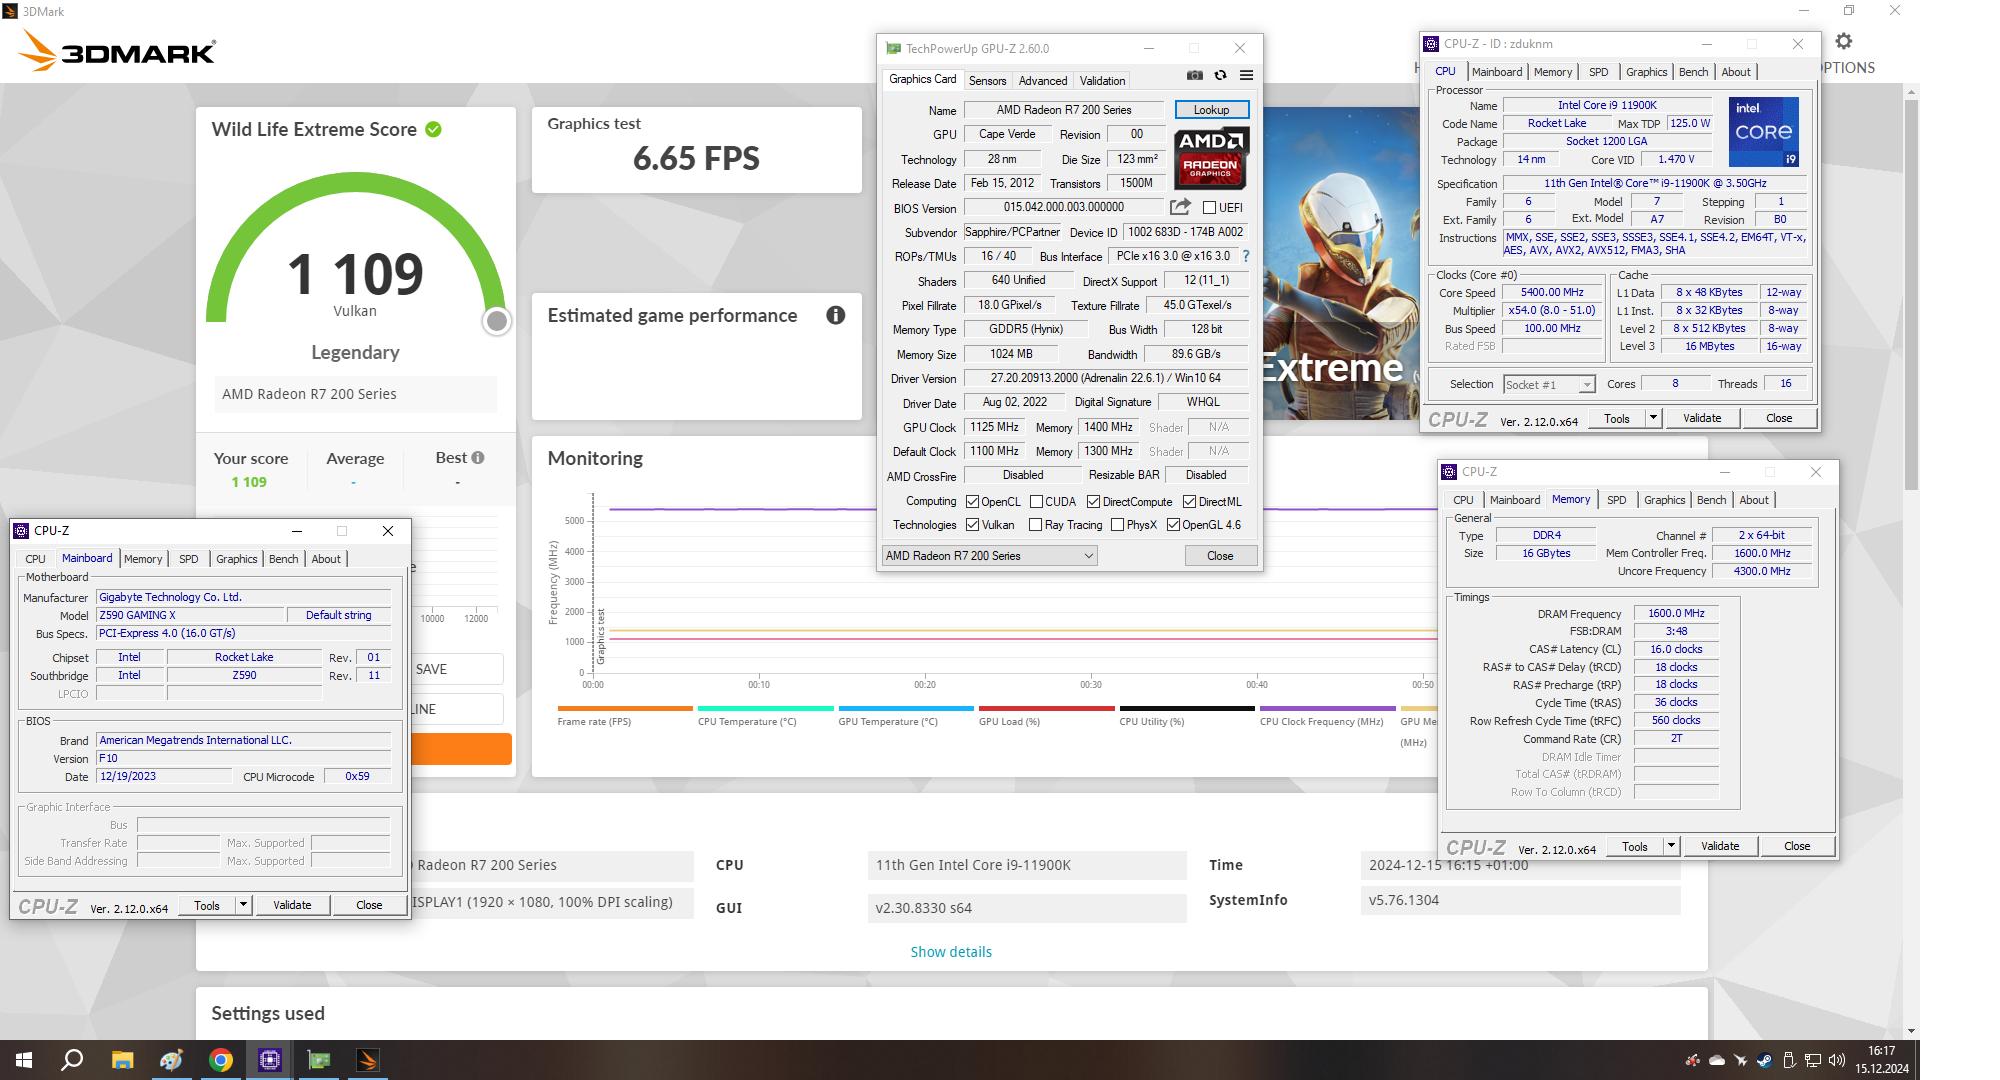Click the volume speaker tray icon
This screenshot has height=1080, width=2000.
[1836, 1060]
